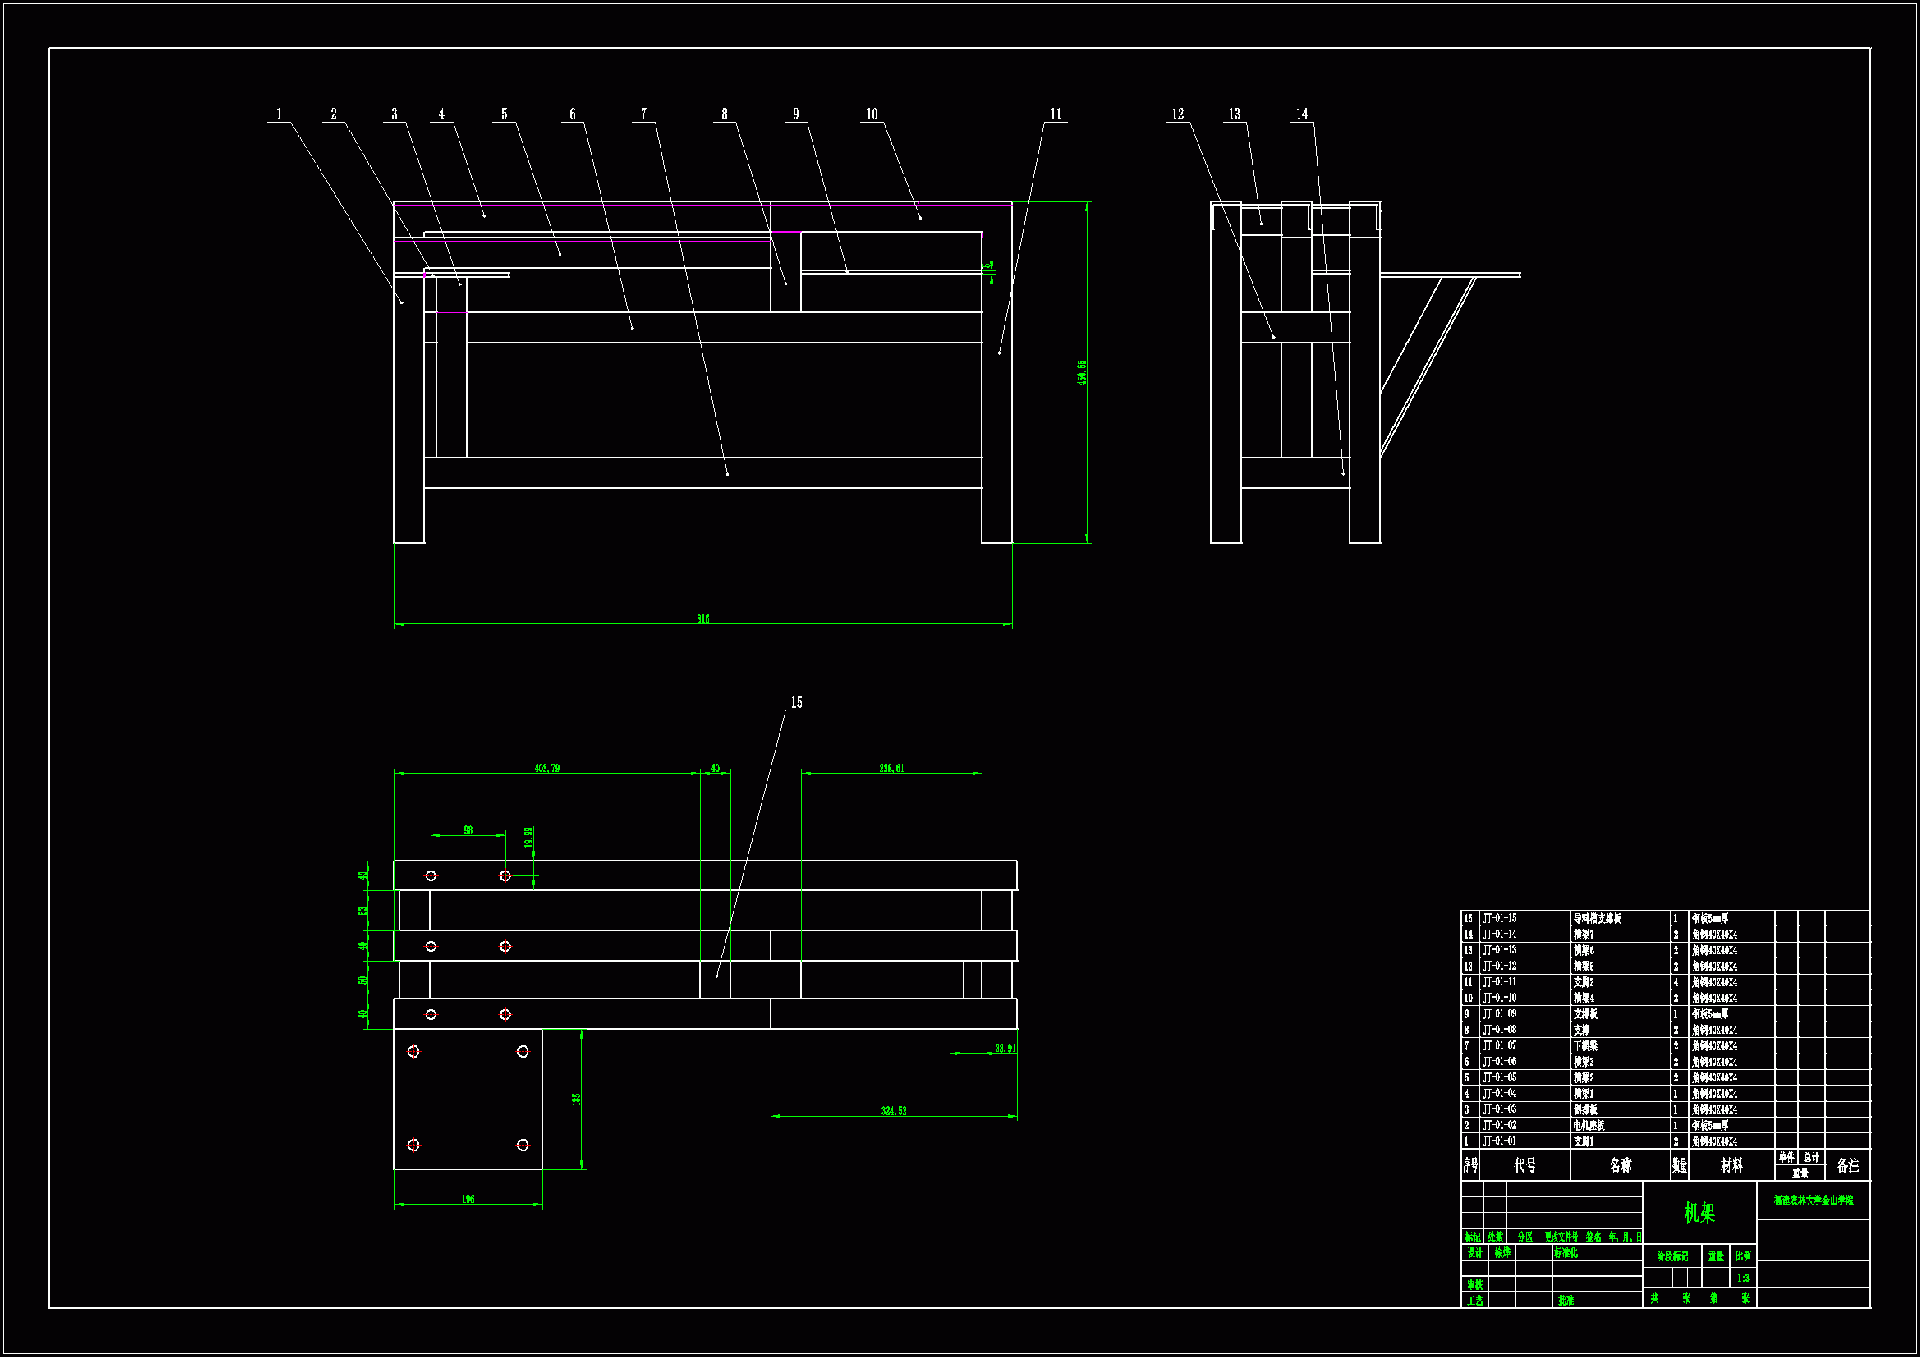Image resolution: width=1920 pixels, height=1357 pixels.
Task: Click the 38.91 dimension label
Action: pyautogui.click(x=1005, y=1048)
